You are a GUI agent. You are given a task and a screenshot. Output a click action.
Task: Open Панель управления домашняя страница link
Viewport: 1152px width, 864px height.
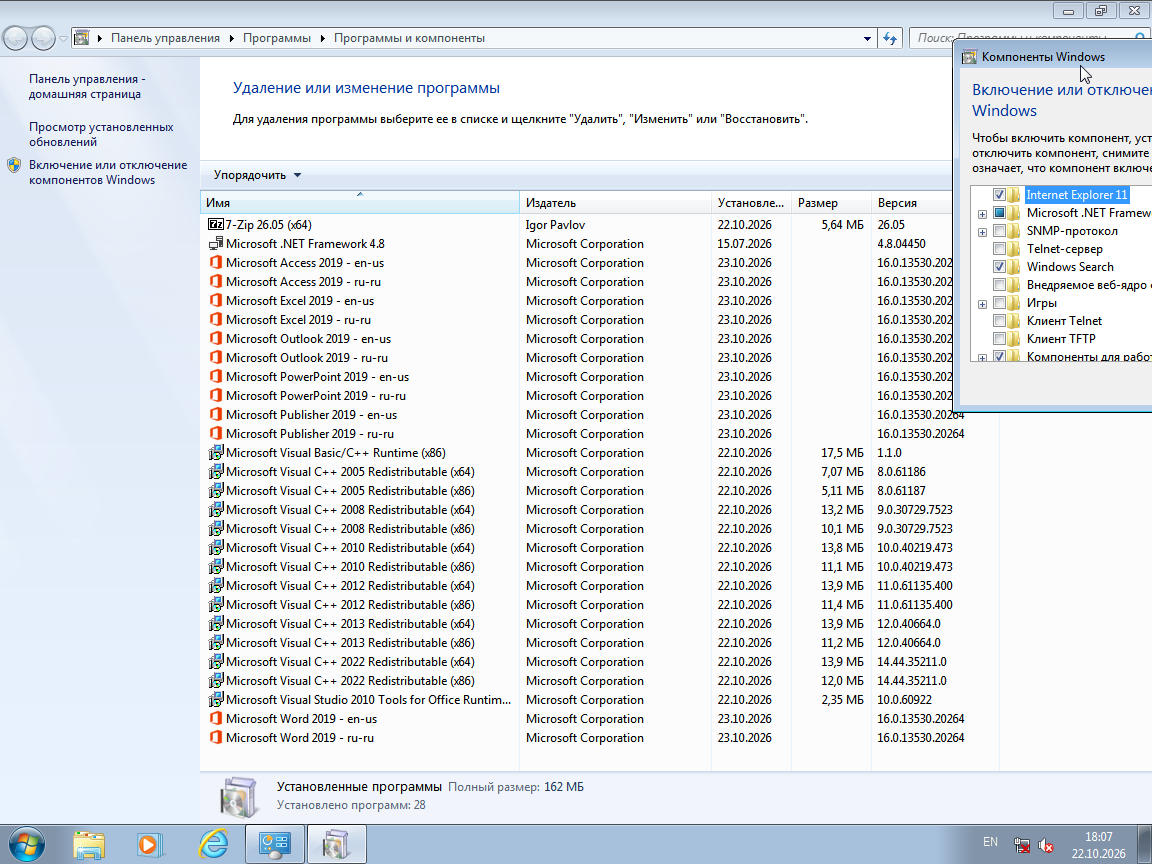[x=87, y=87]
